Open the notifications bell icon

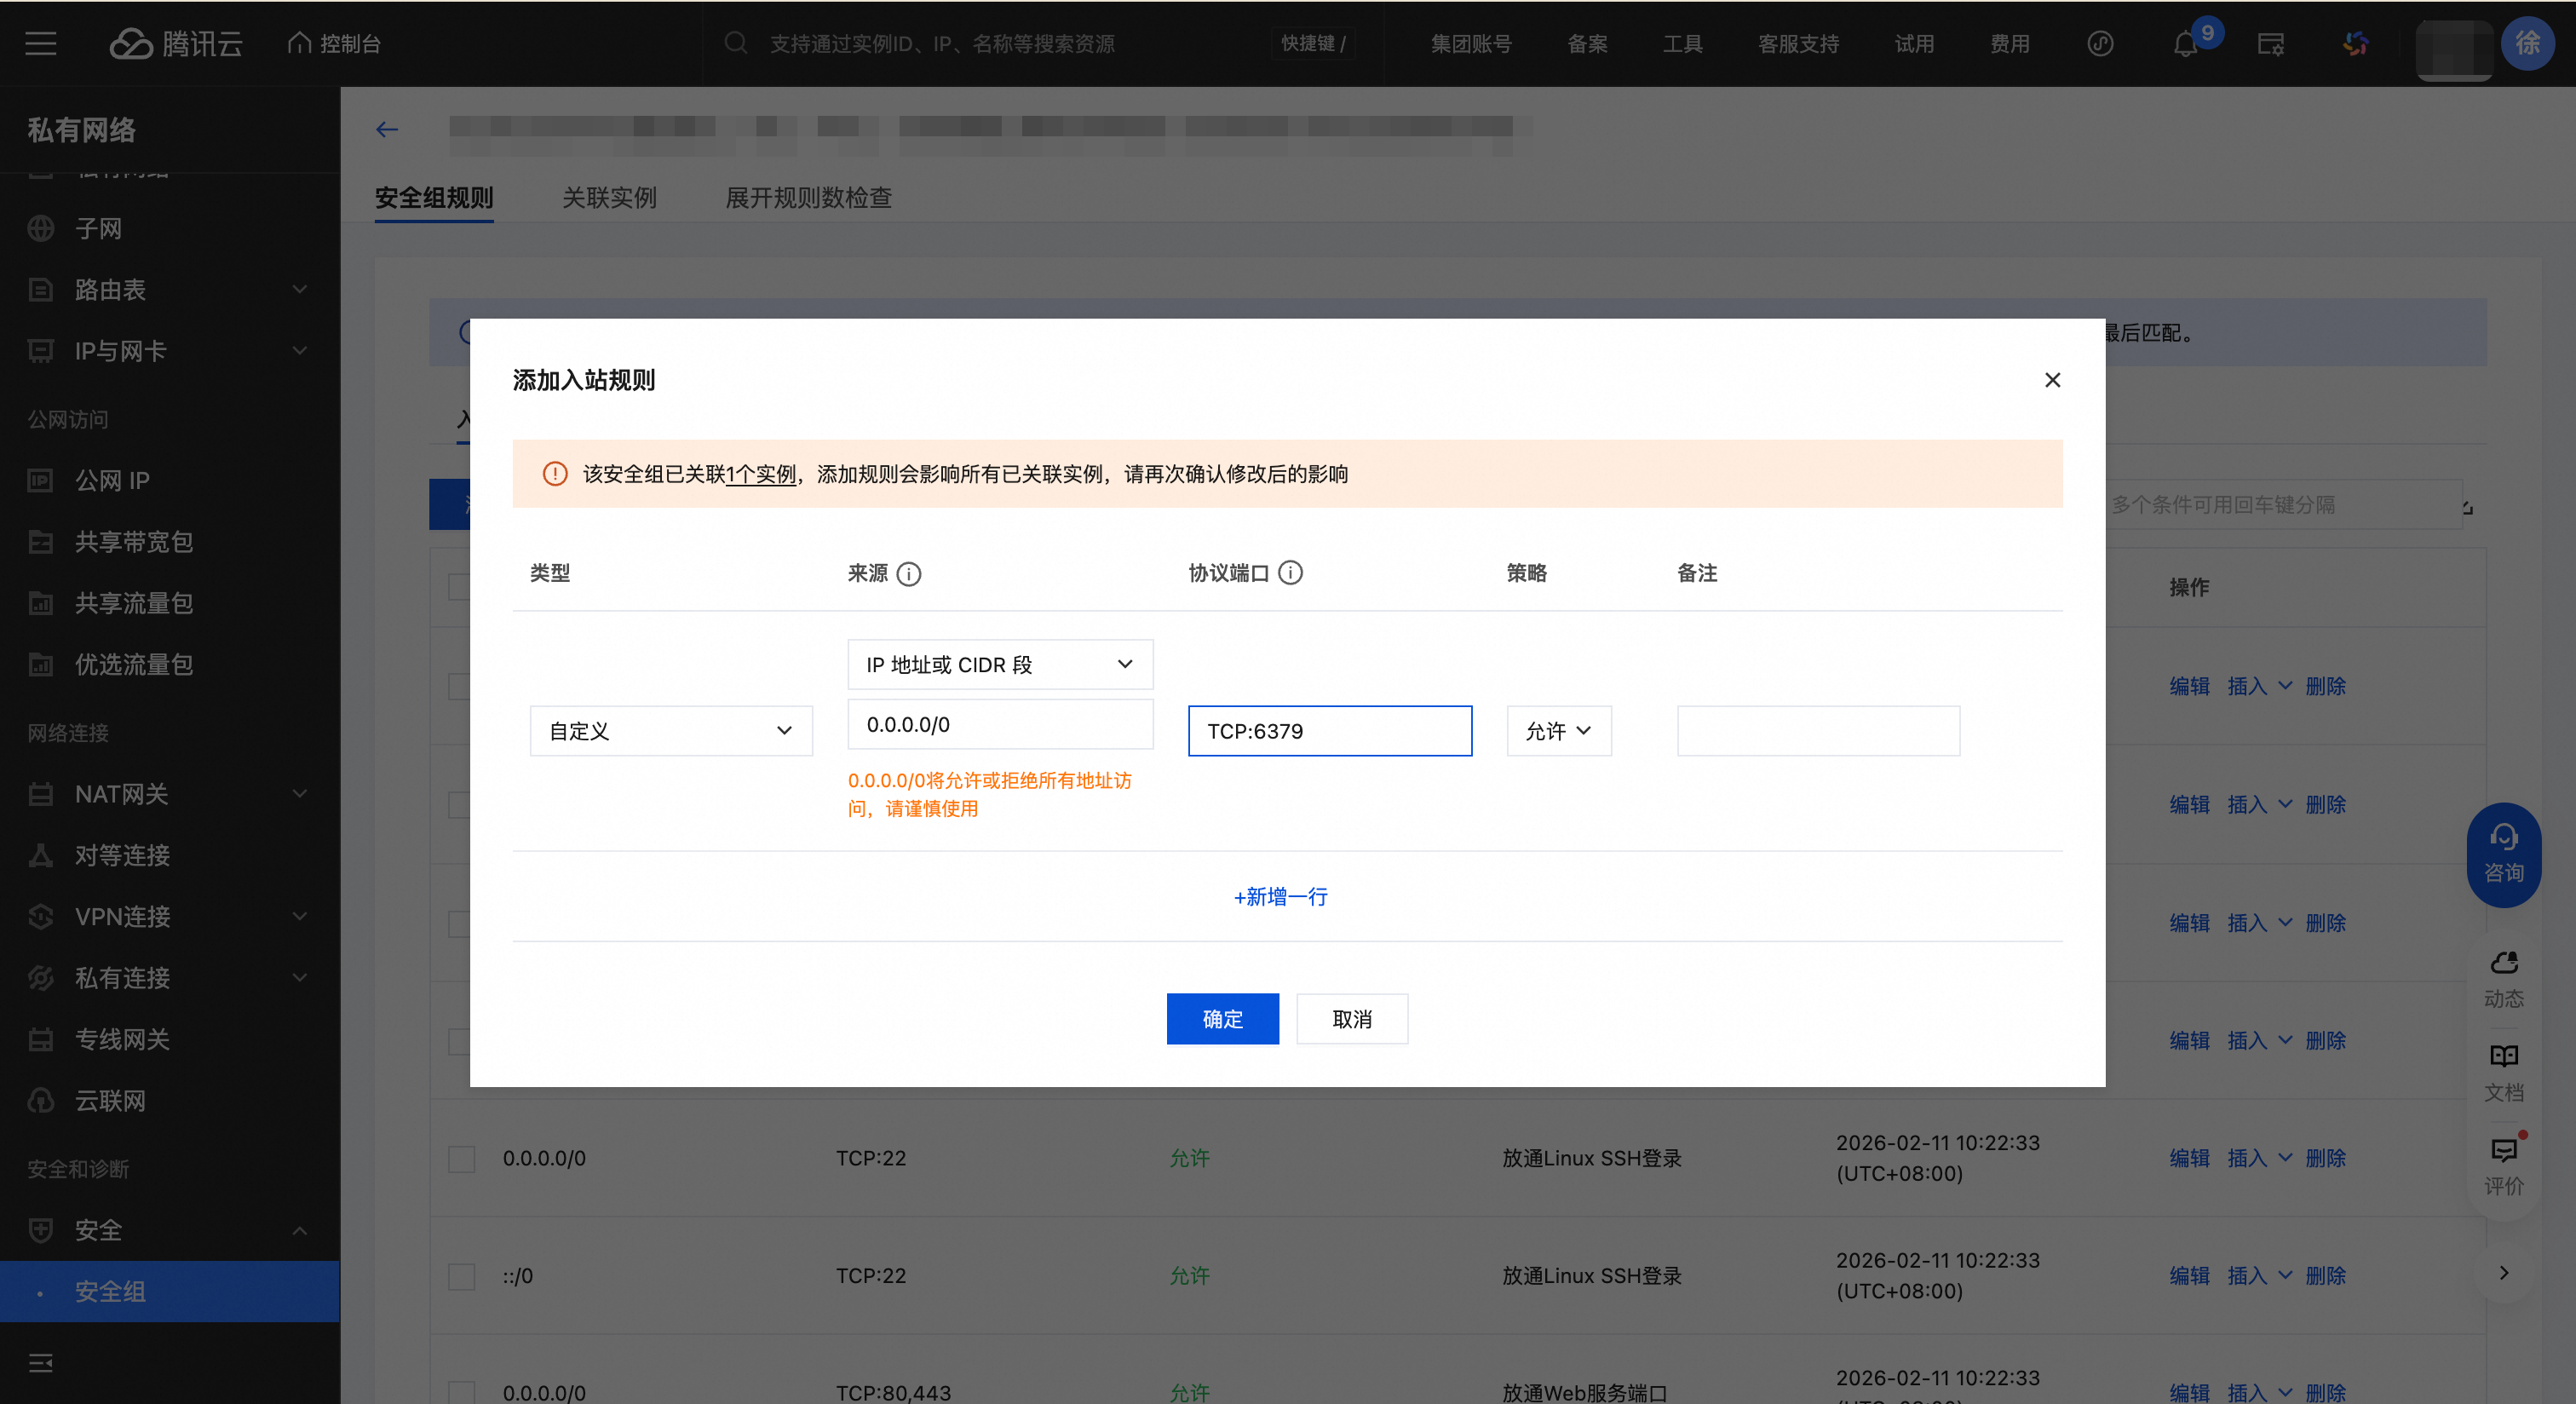[2186, 44]
